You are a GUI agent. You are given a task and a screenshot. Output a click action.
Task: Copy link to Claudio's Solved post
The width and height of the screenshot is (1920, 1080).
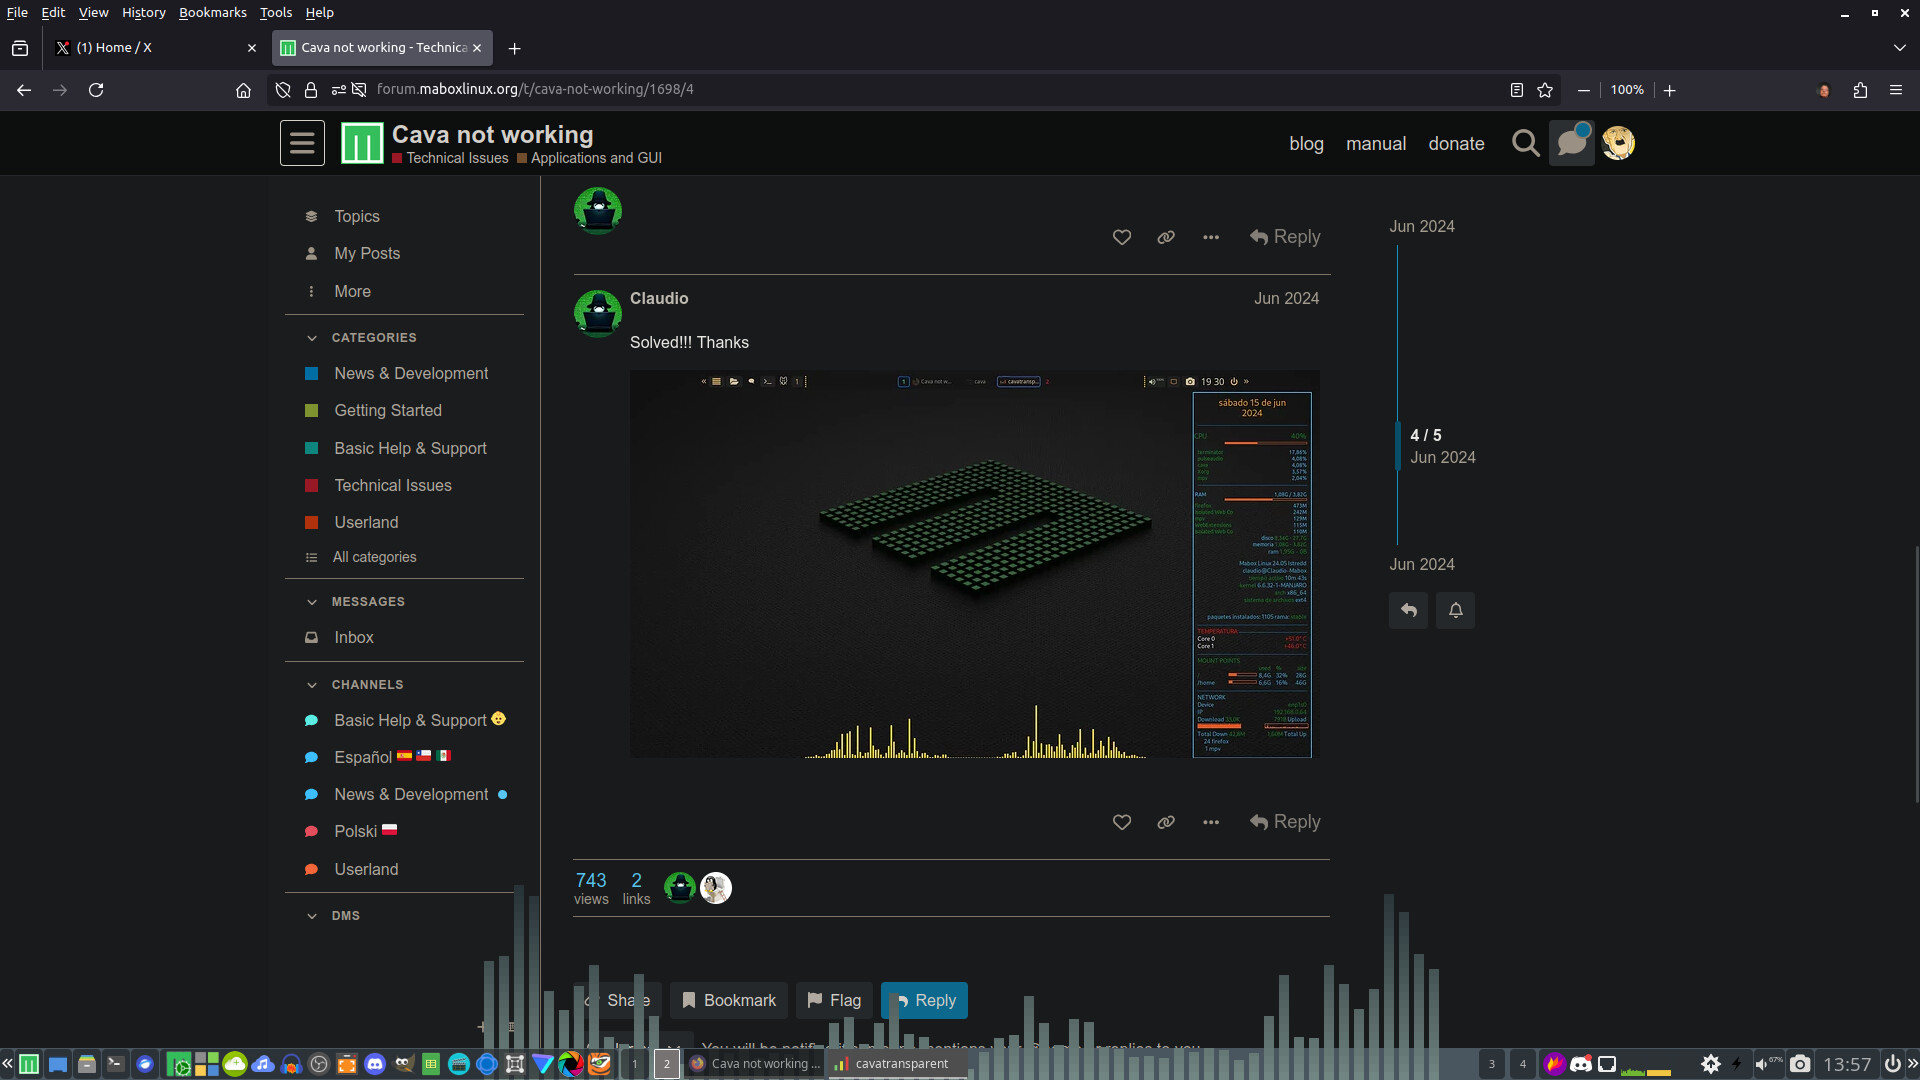(x=1166, y=822)
